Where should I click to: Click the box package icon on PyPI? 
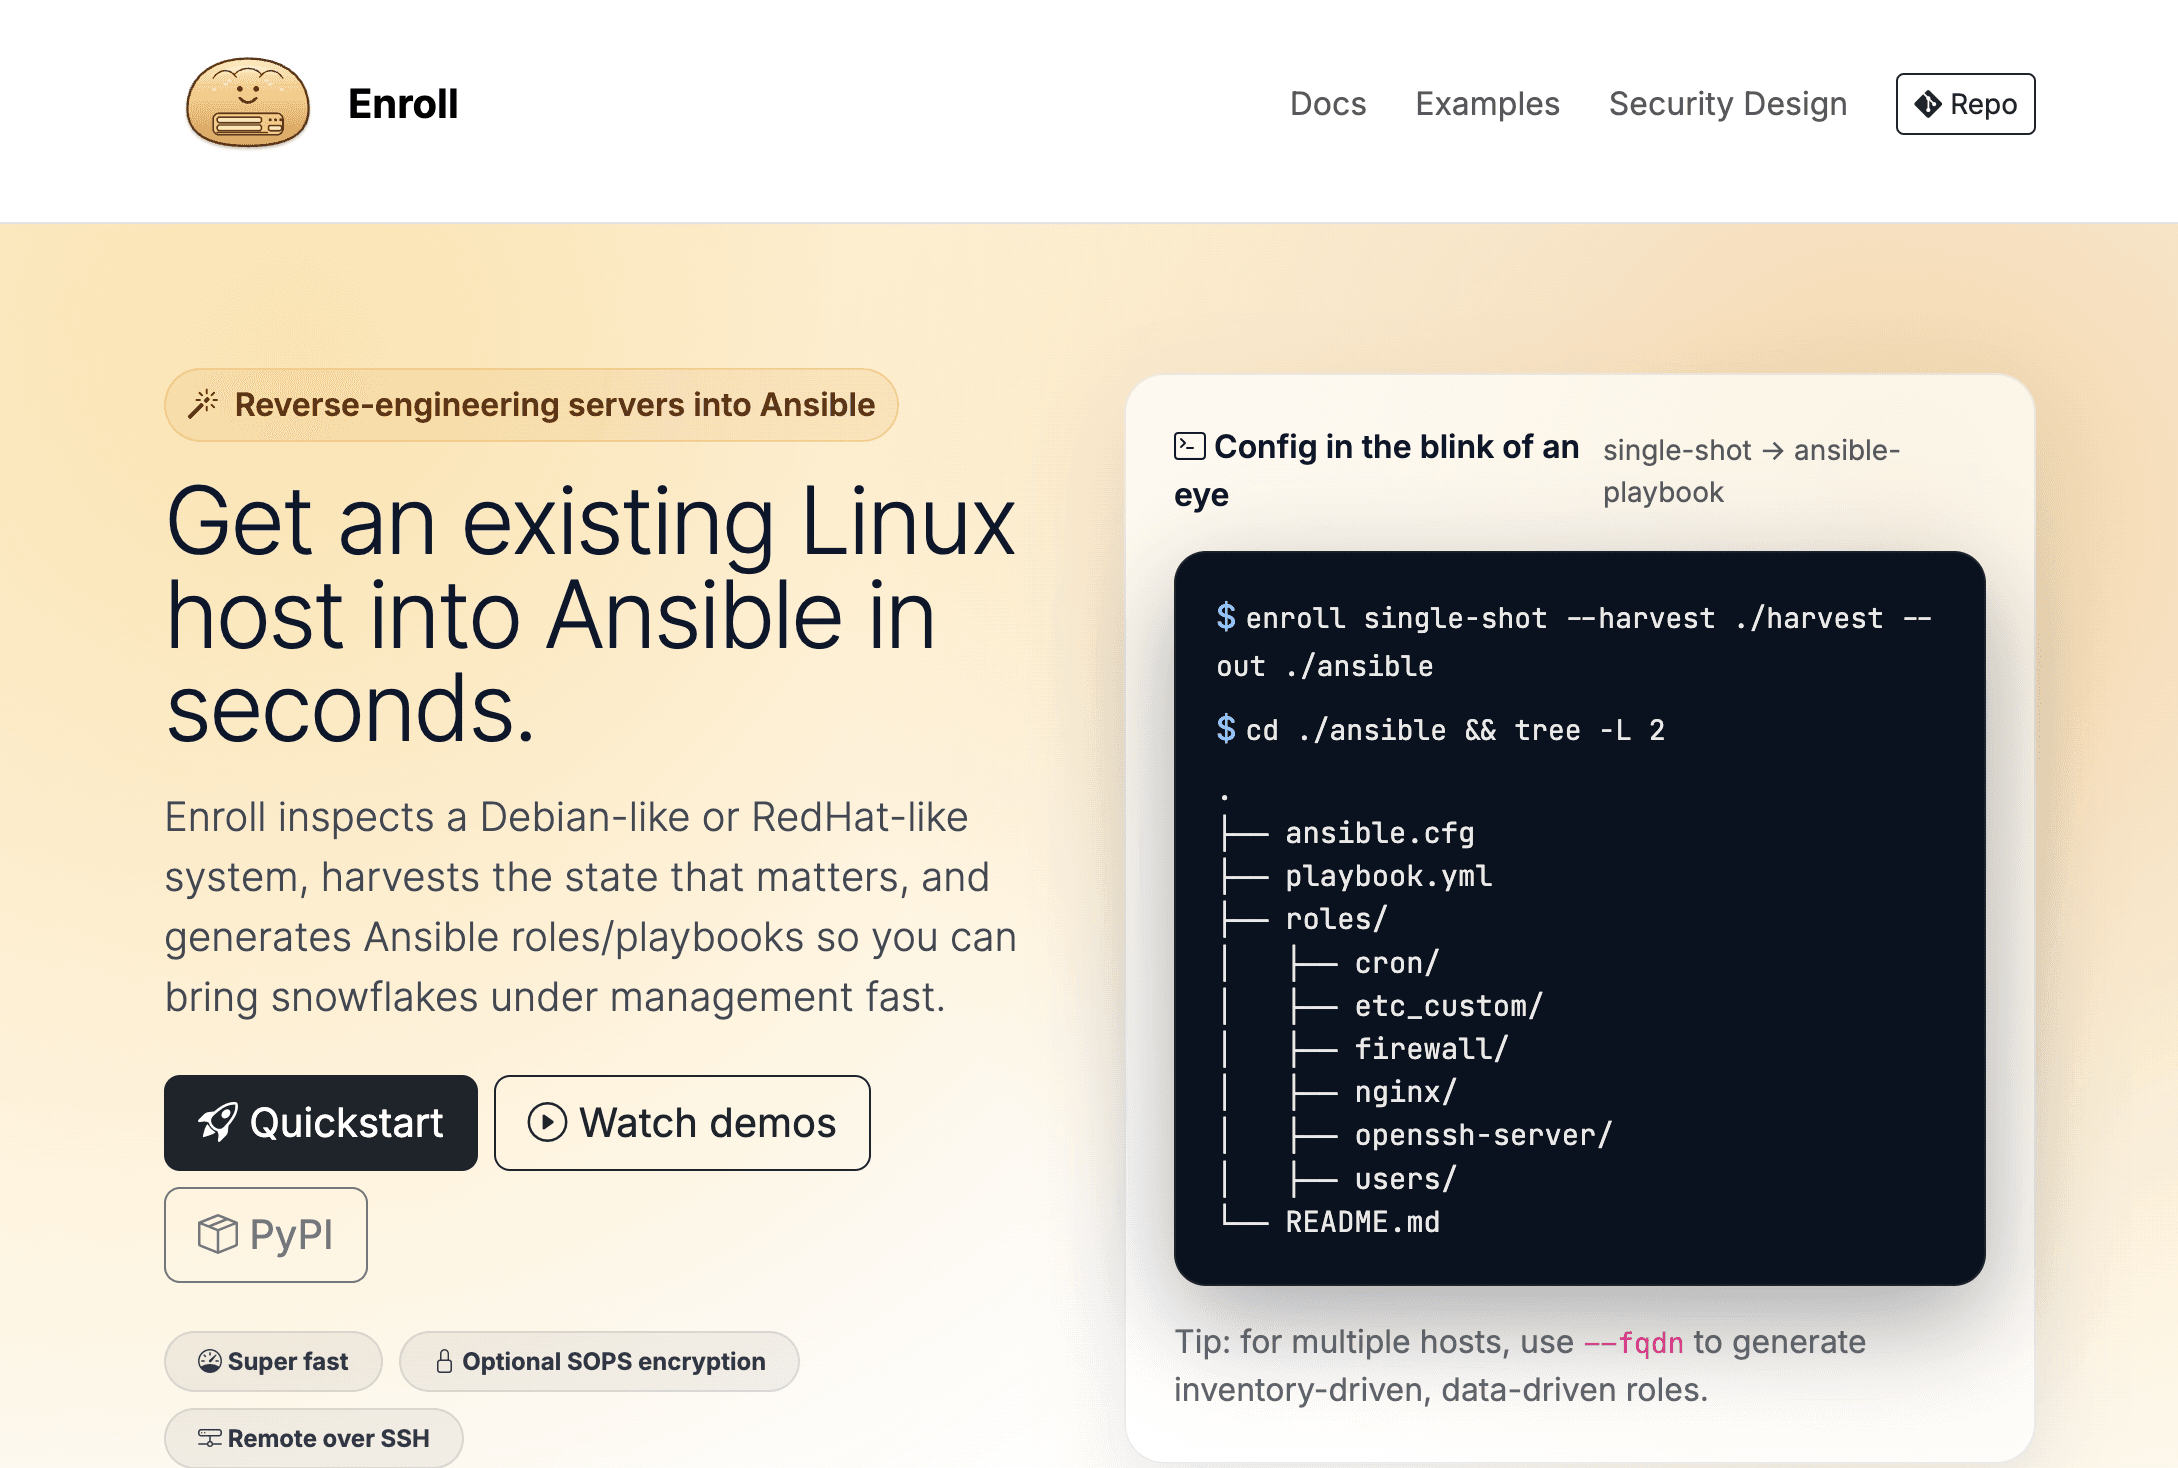point(217,1234)
